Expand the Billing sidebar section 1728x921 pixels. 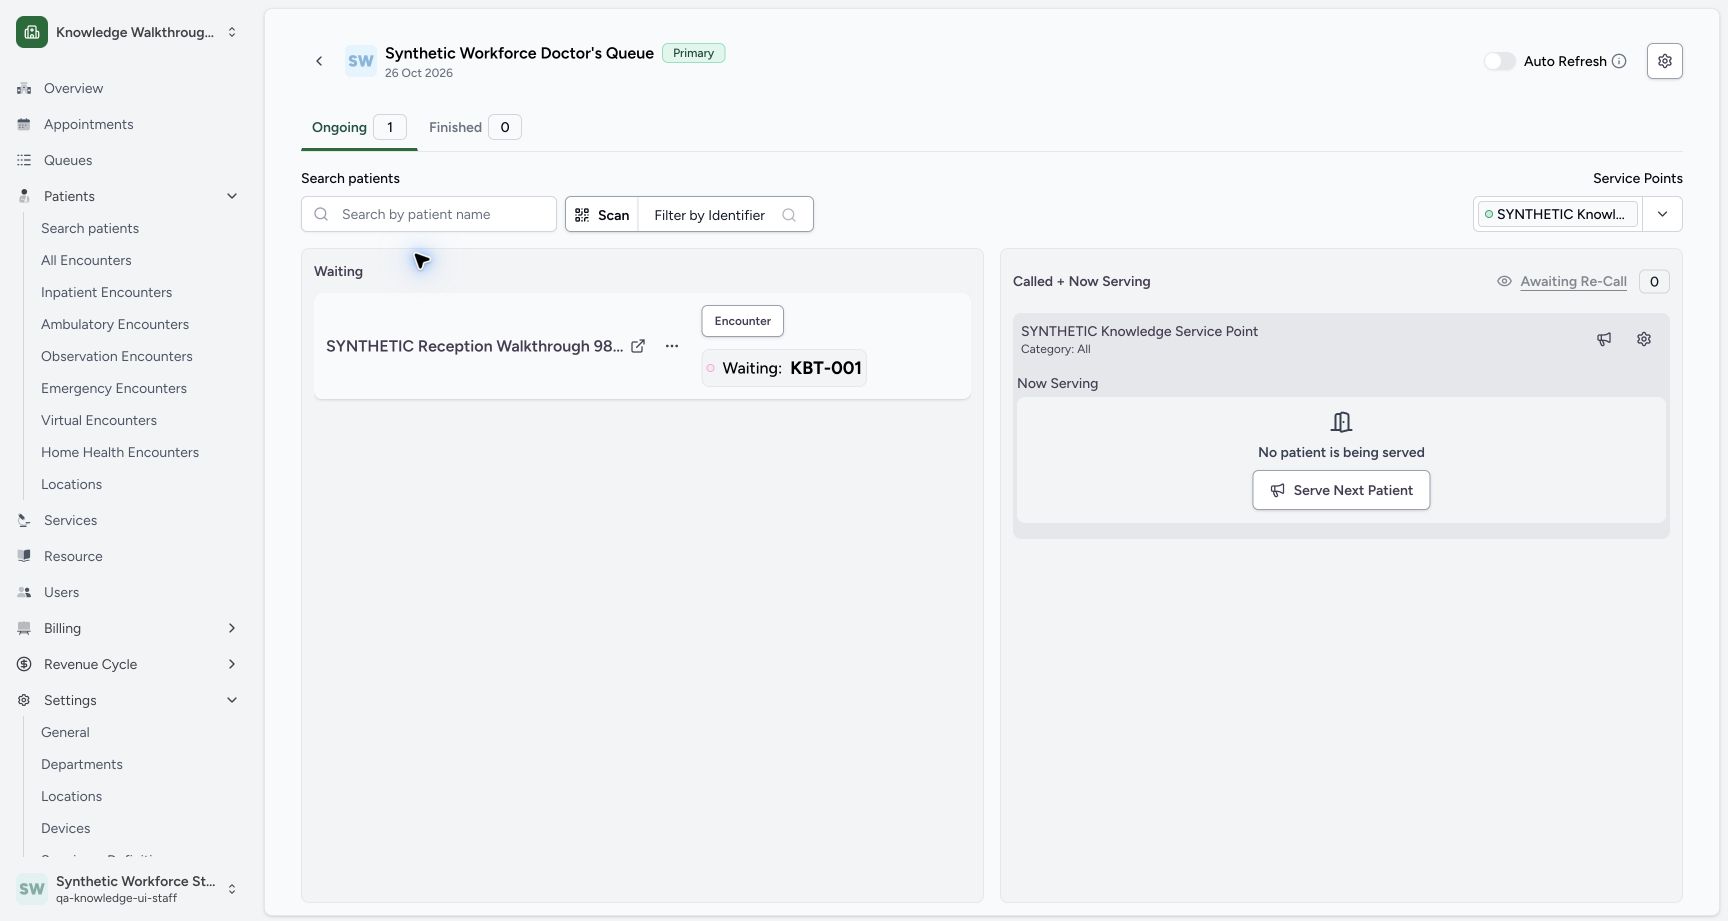pyautogui.click(x=232, y=628)
